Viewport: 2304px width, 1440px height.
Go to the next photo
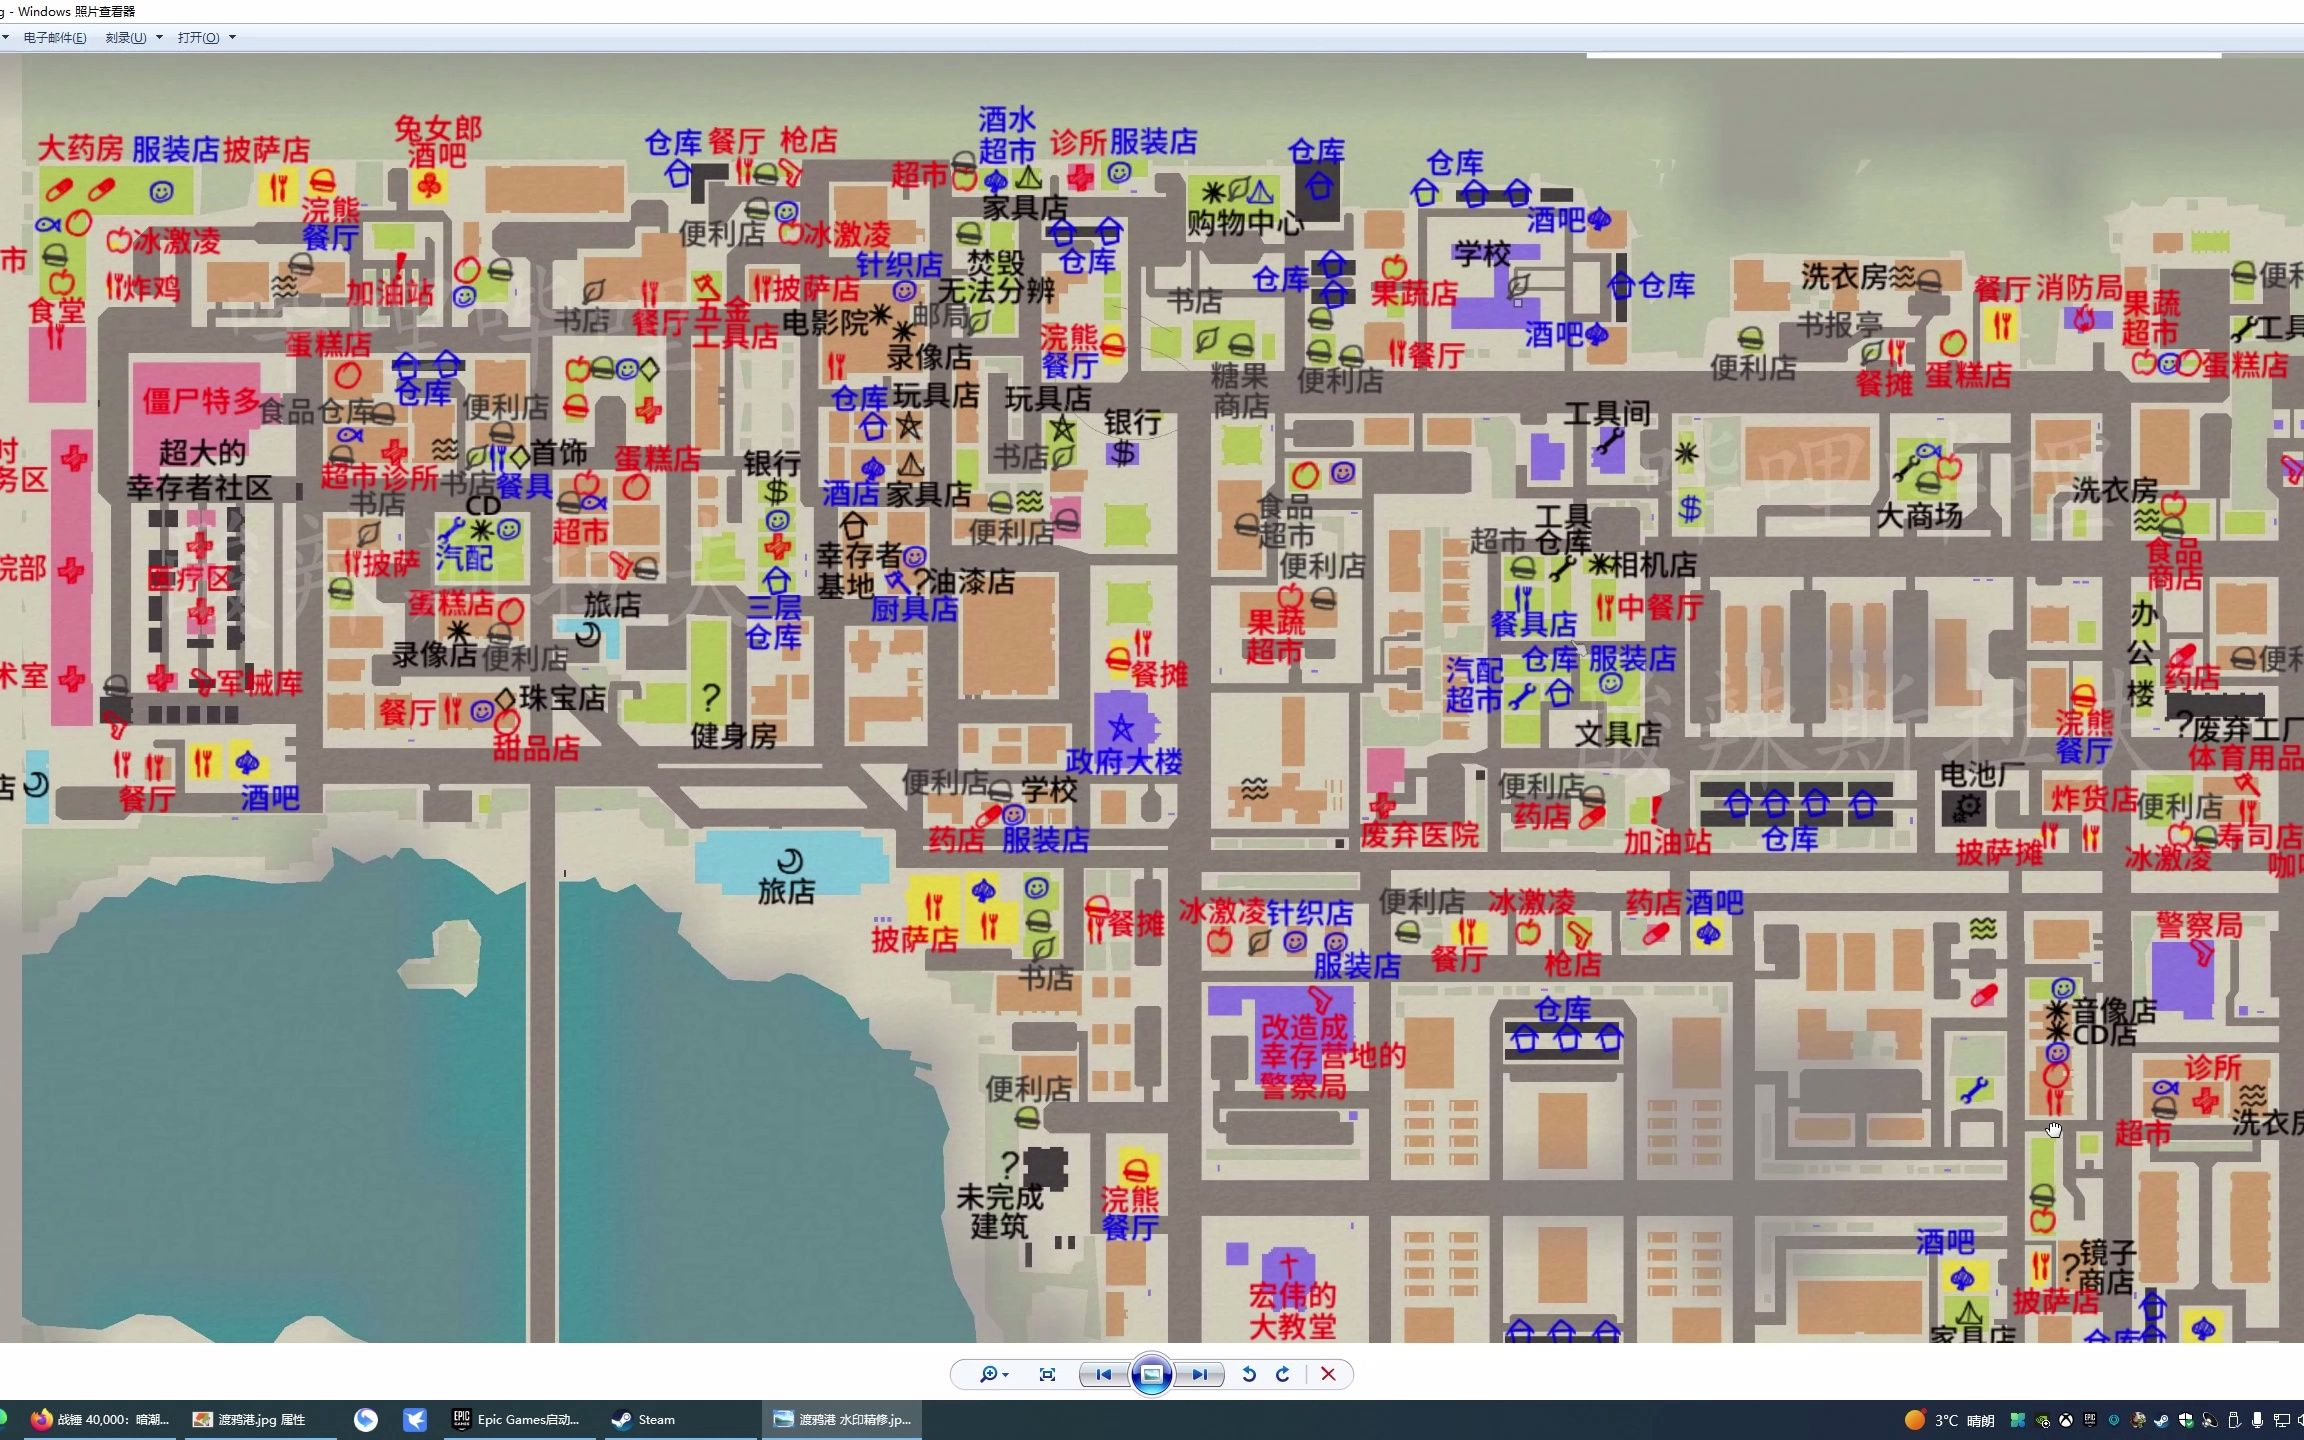[1199, 1374]
